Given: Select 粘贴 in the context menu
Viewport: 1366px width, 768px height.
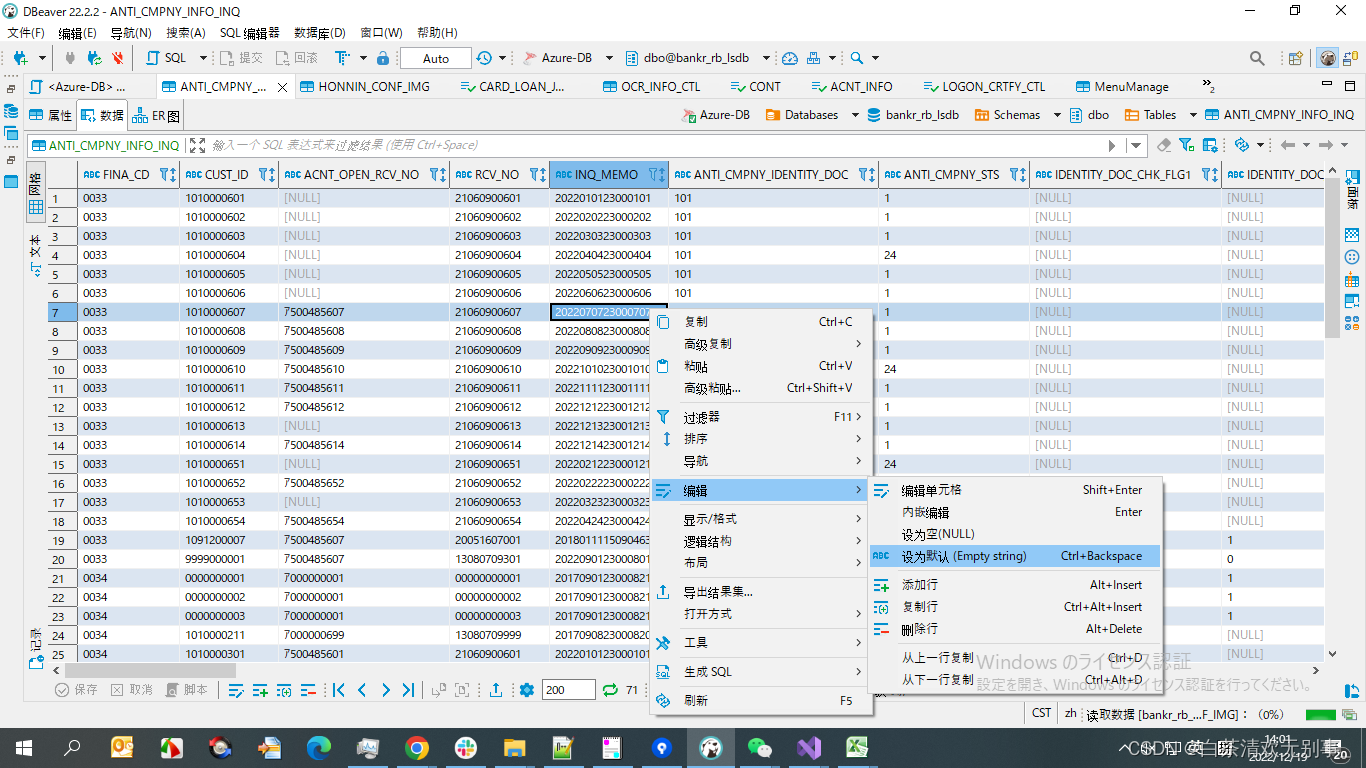Looking at the screenshot, I should tap(762, 366).
